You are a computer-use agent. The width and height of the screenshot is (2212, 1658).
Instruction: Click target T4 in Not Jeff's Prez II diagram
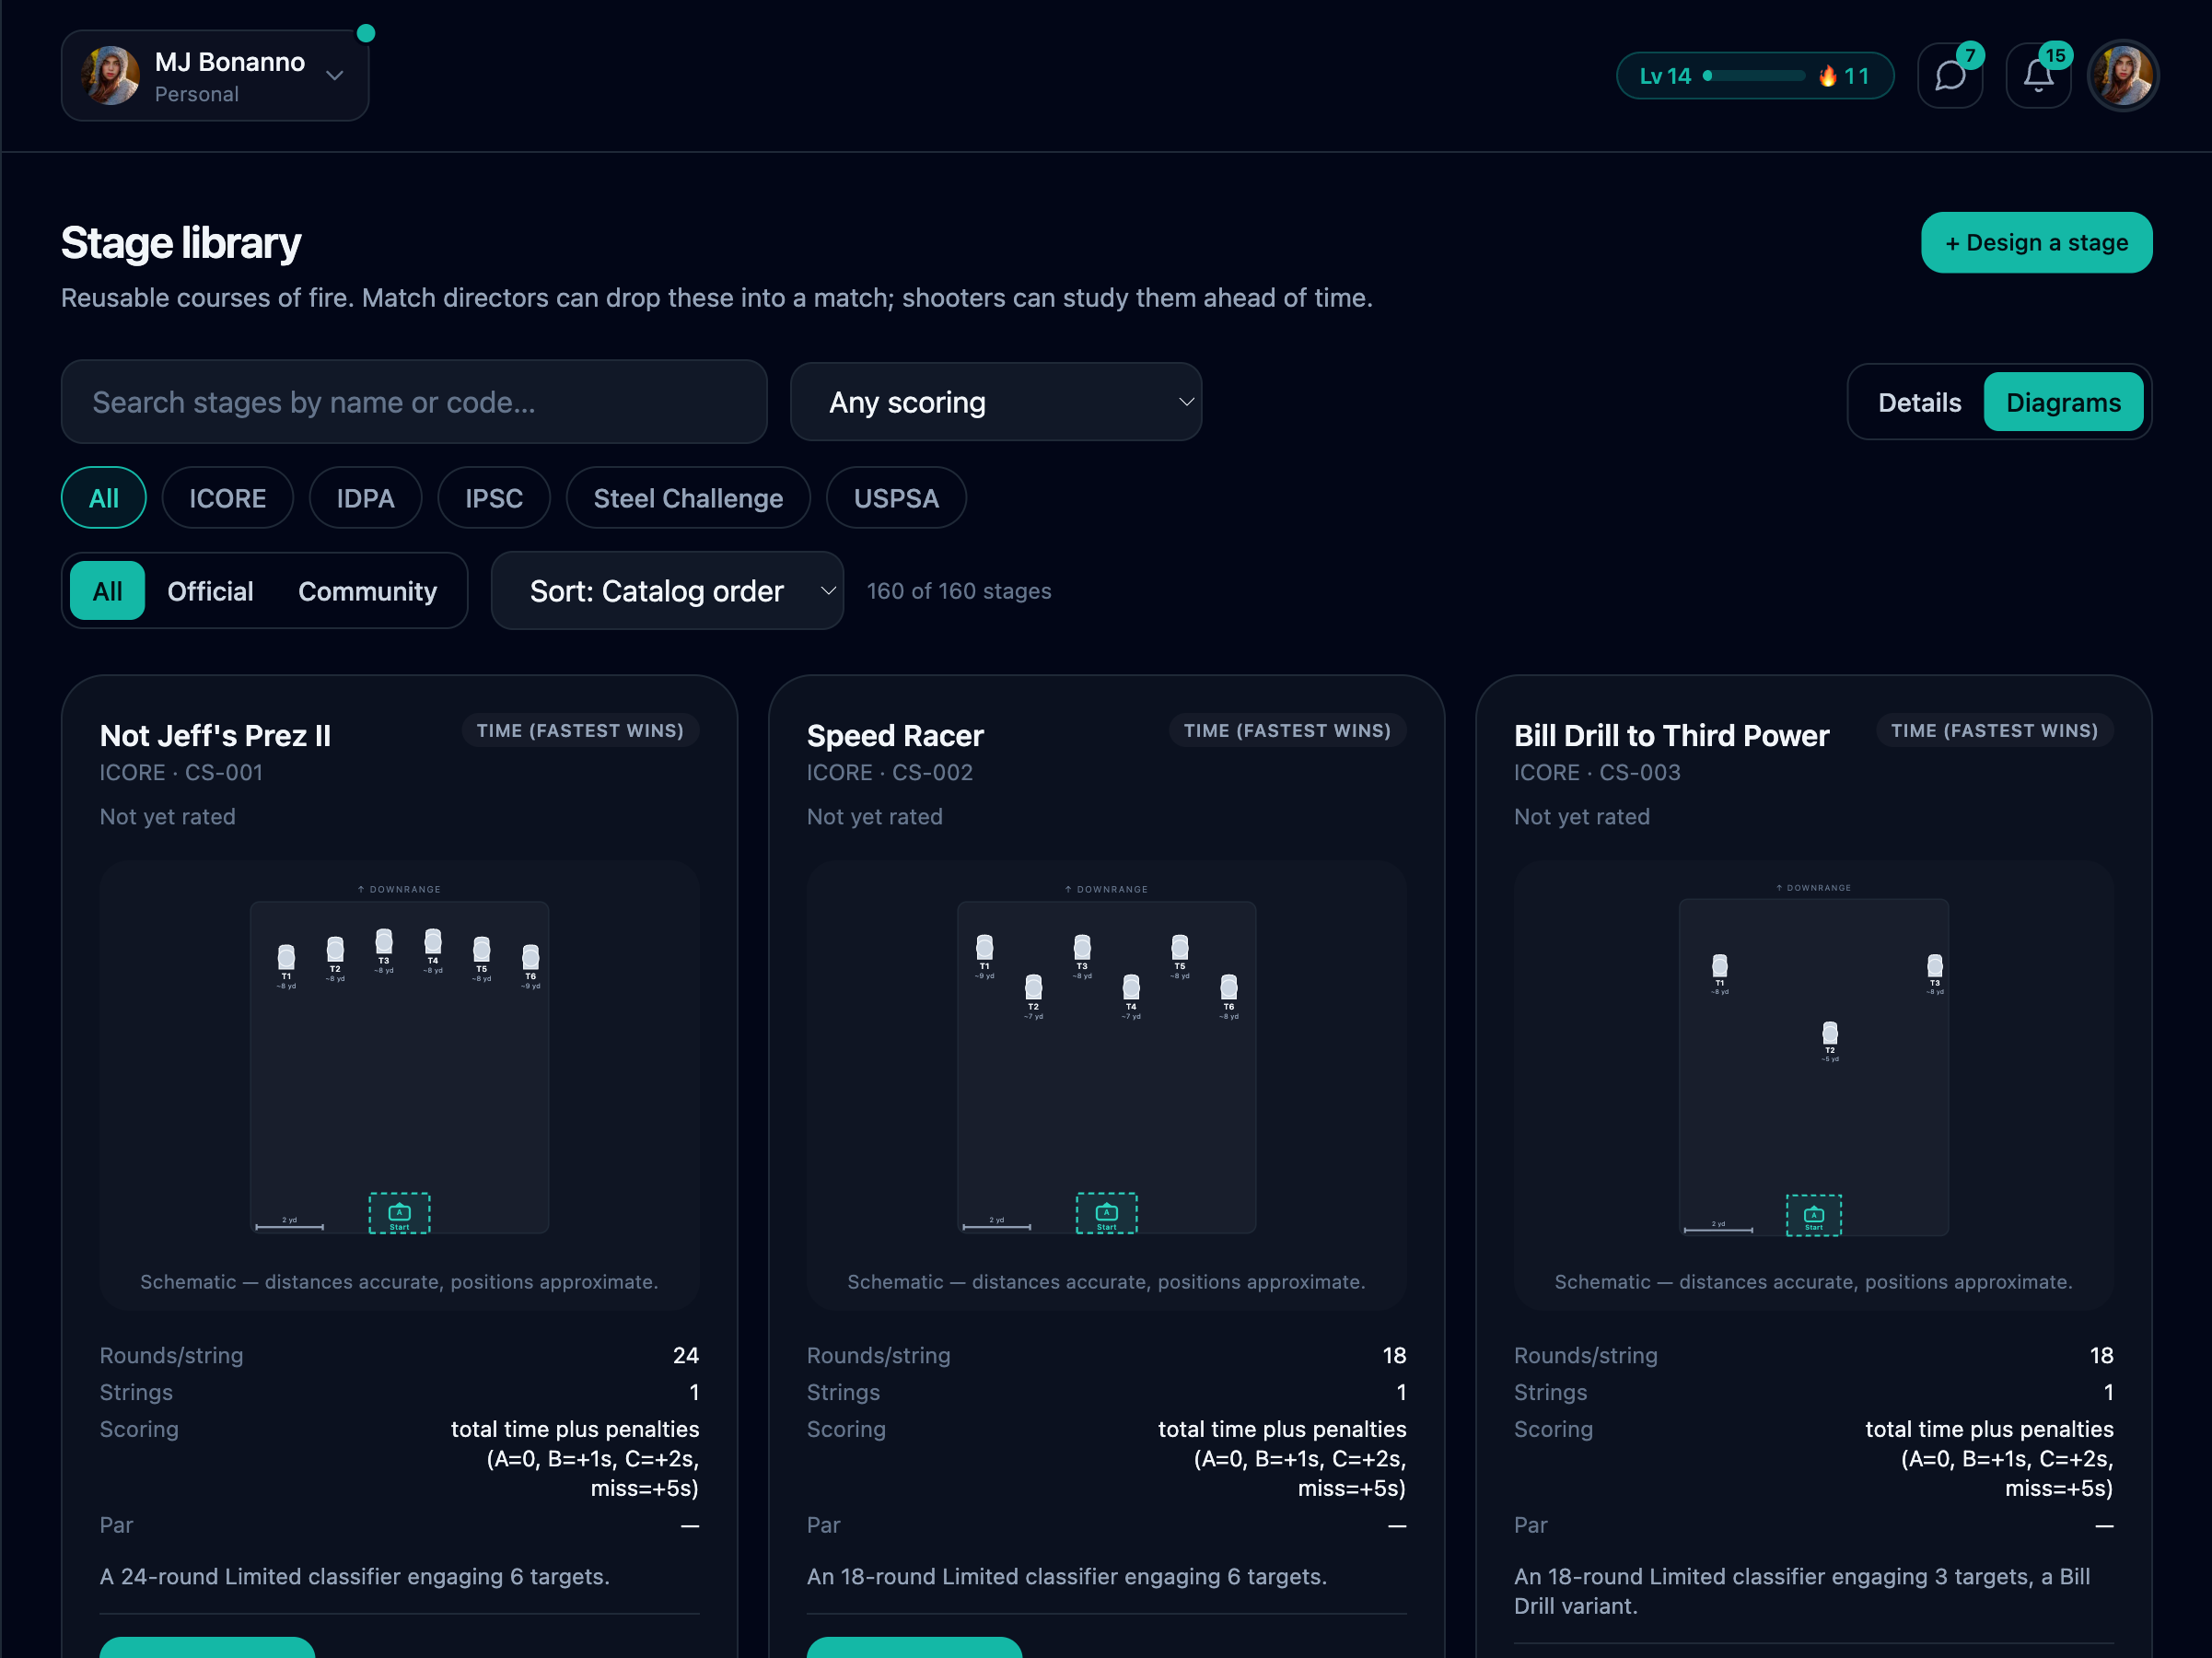[433, 941]
